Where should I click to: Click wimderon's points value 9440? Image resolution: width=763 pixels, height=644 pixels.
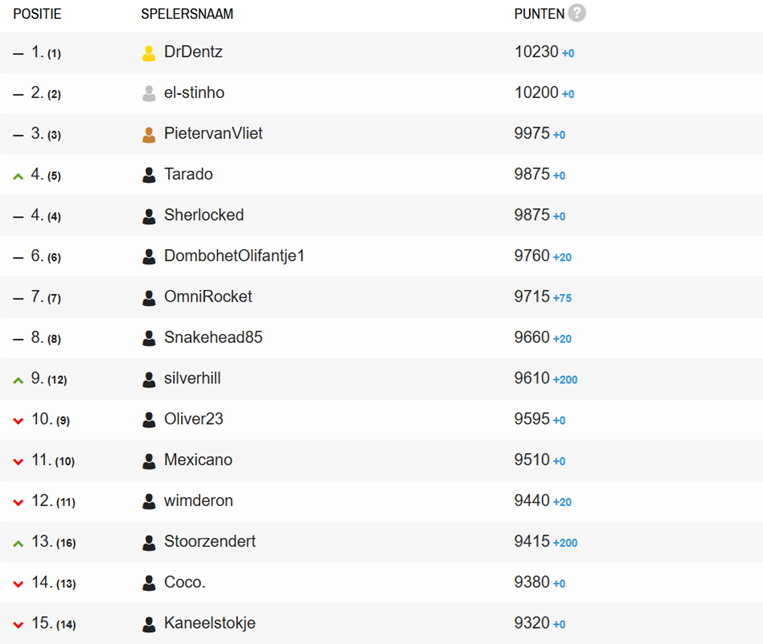tap(532, 500)
